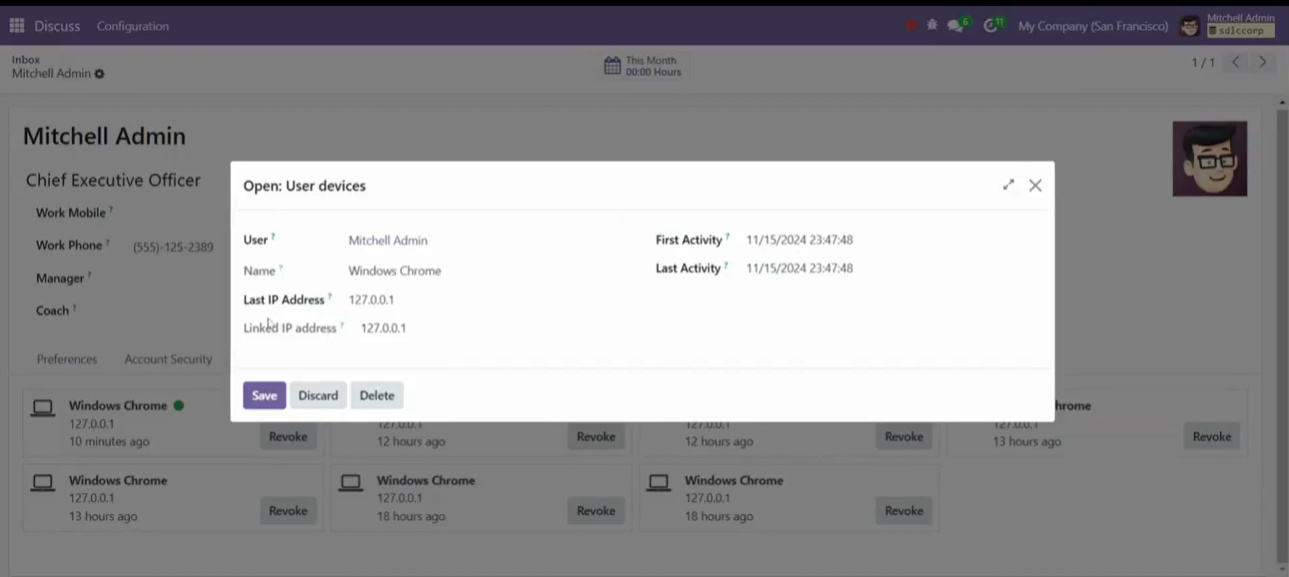The image size is (1289, 577).
Task: Open conversations icon with badge 6
Action: (958, 25)
